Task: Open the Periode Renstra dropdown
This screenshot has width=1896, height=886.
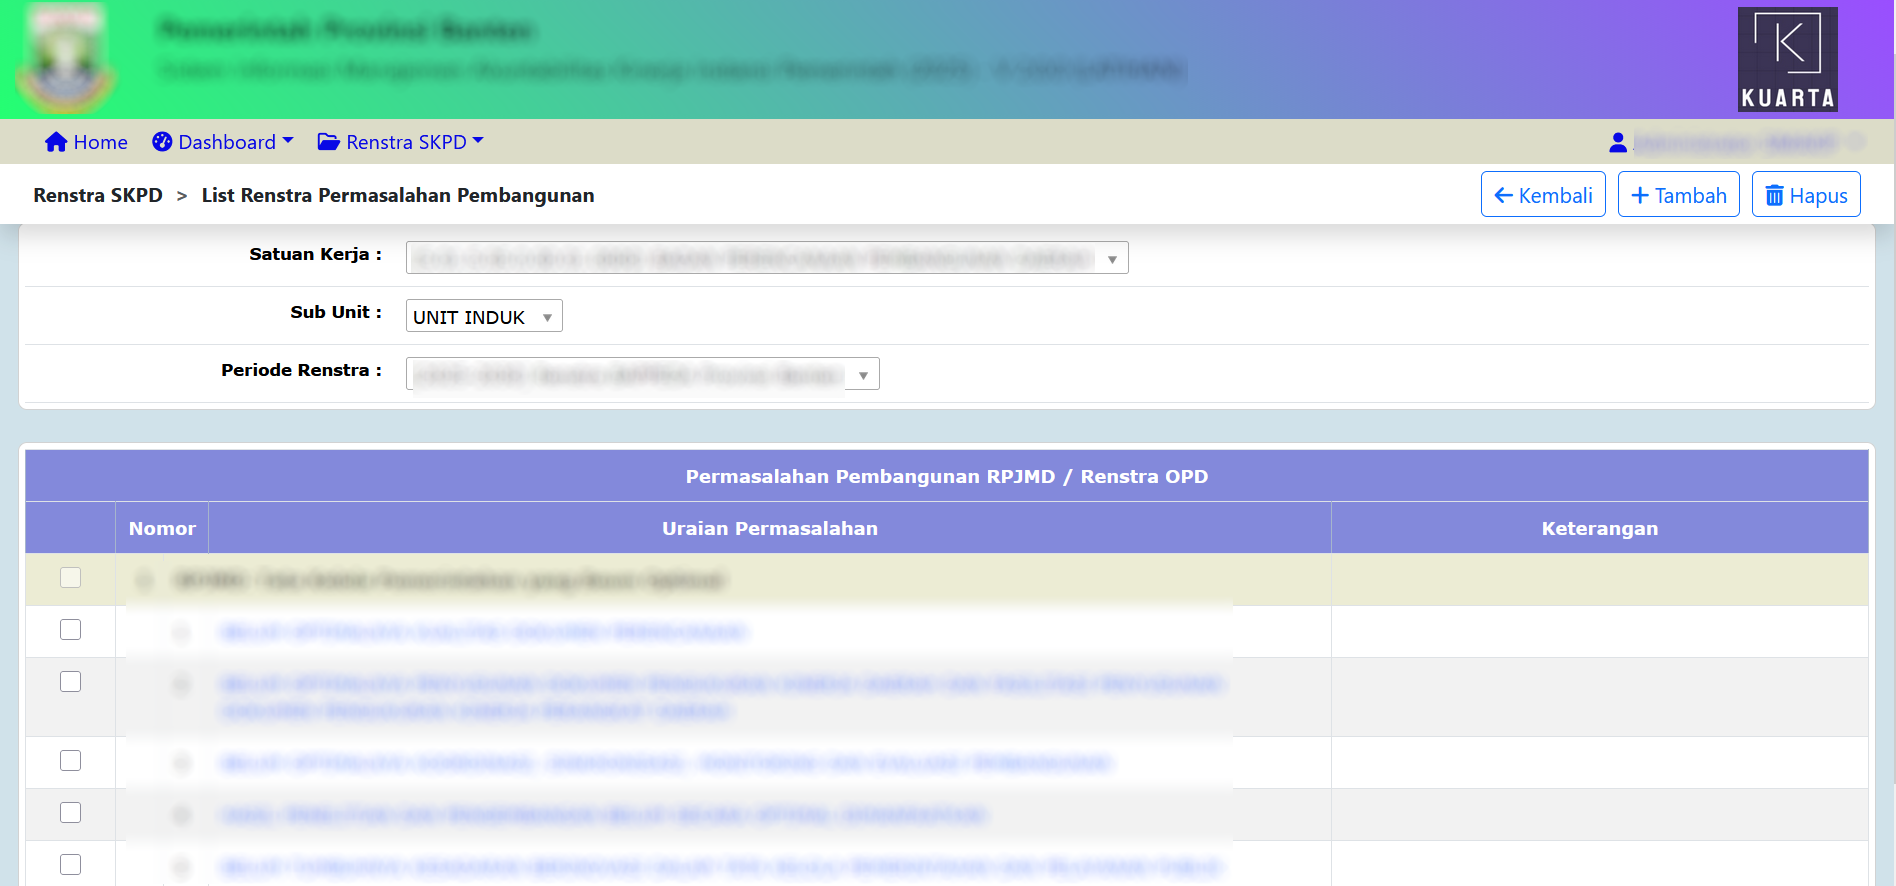Action: (x=642, y=375)
